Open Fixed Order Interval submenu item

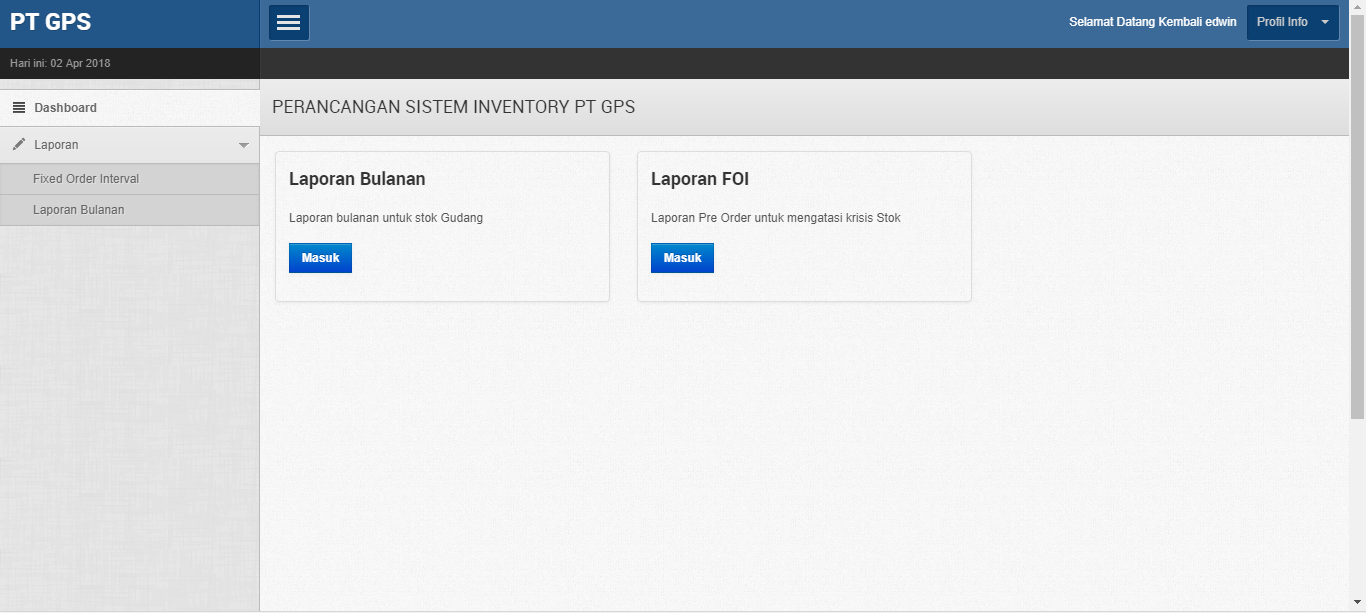coord(86,179)
